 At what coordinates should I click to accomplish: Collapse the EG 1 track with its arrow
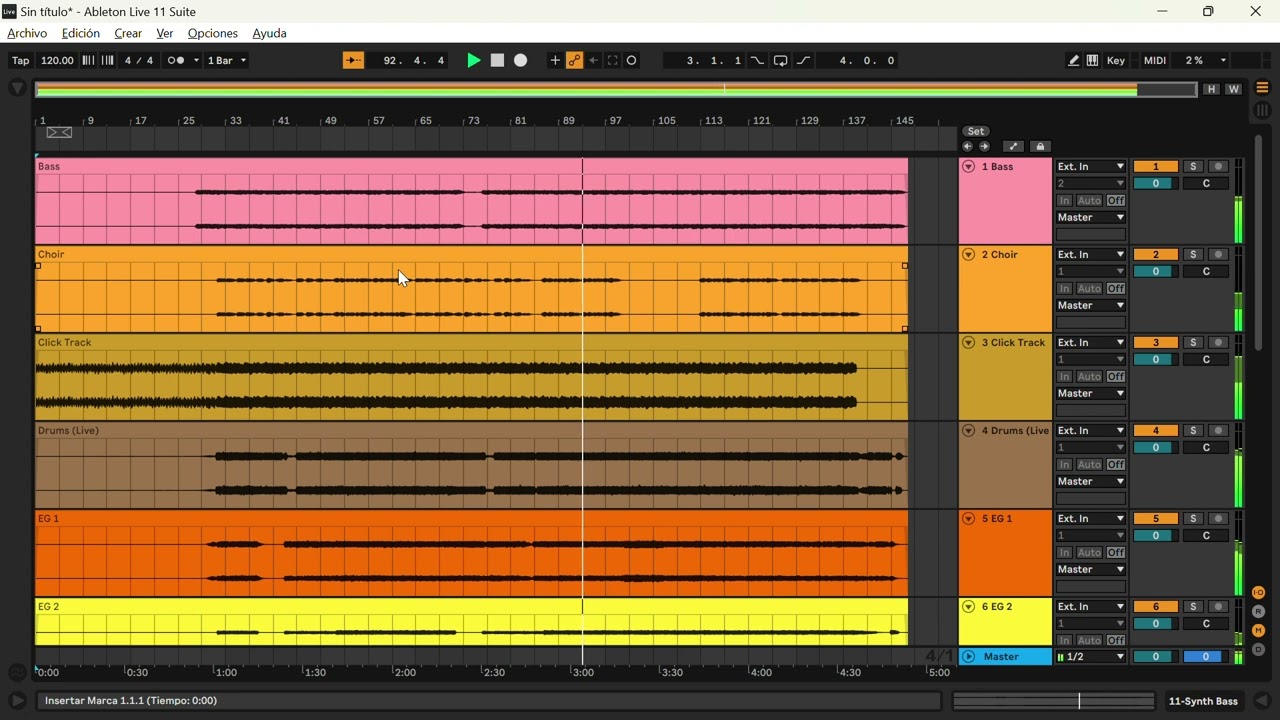click(968, 519)
